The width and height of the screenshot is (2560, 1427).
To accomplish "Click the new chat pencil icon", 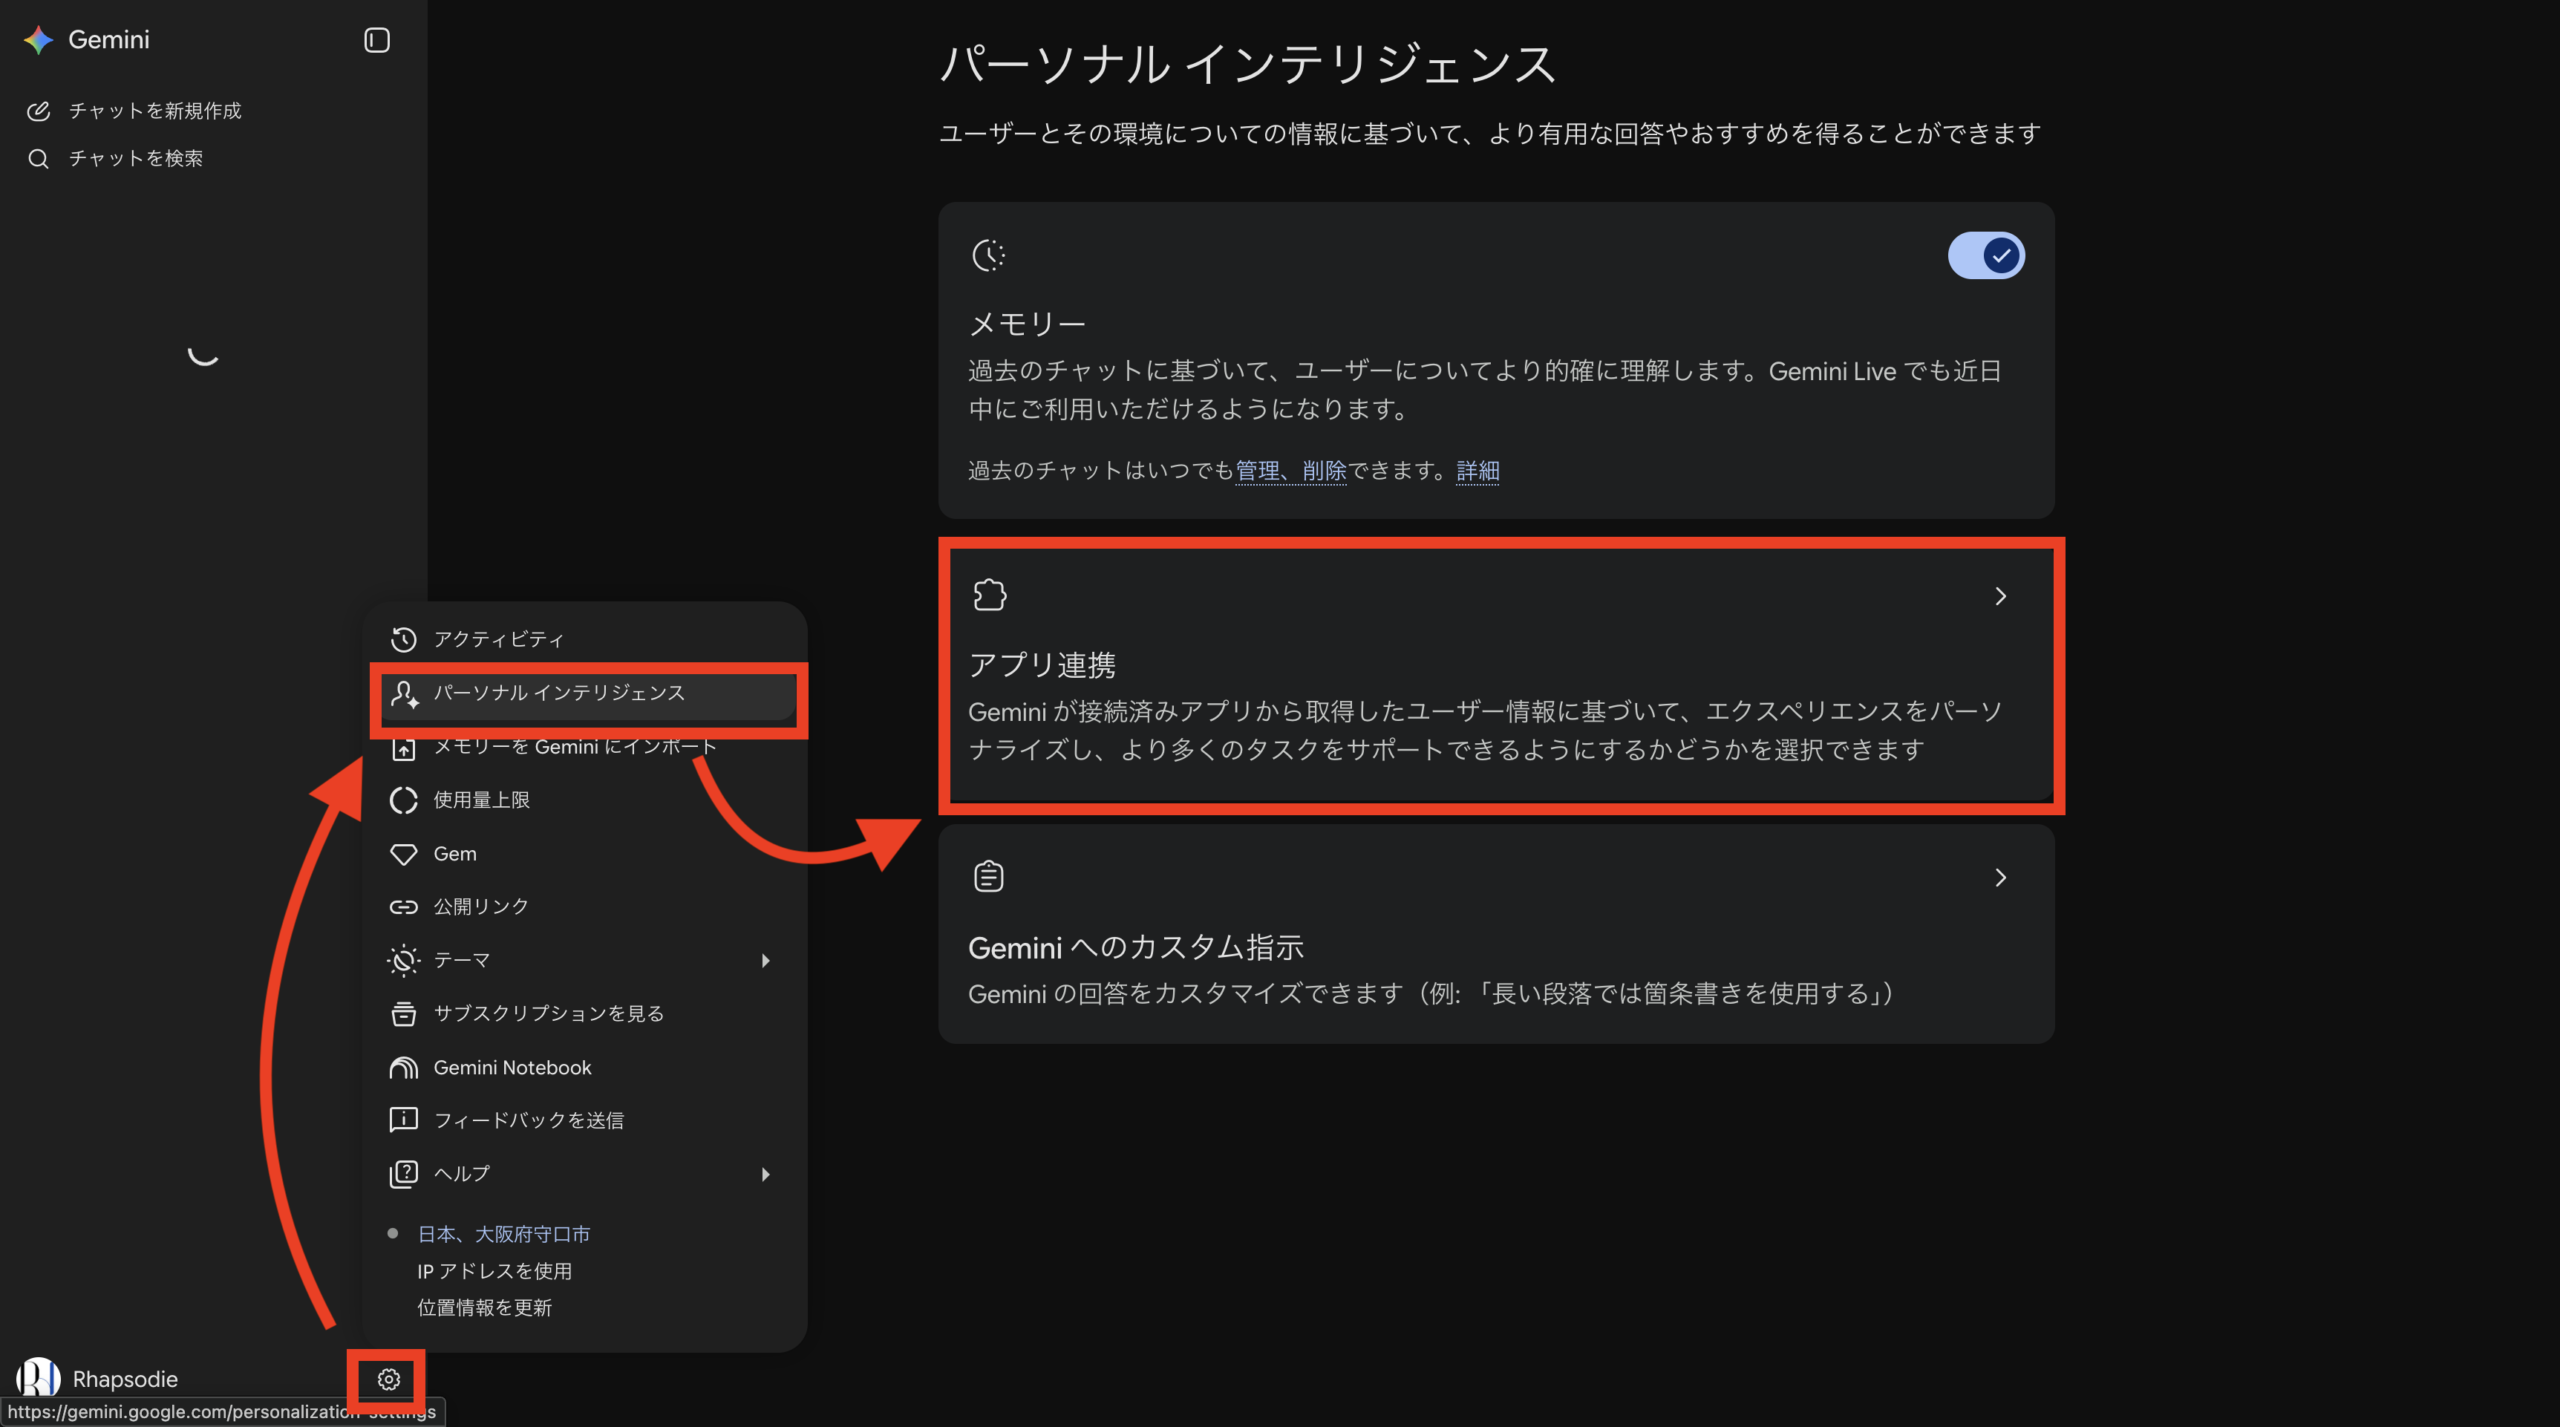I will click(x=38, y=111).
